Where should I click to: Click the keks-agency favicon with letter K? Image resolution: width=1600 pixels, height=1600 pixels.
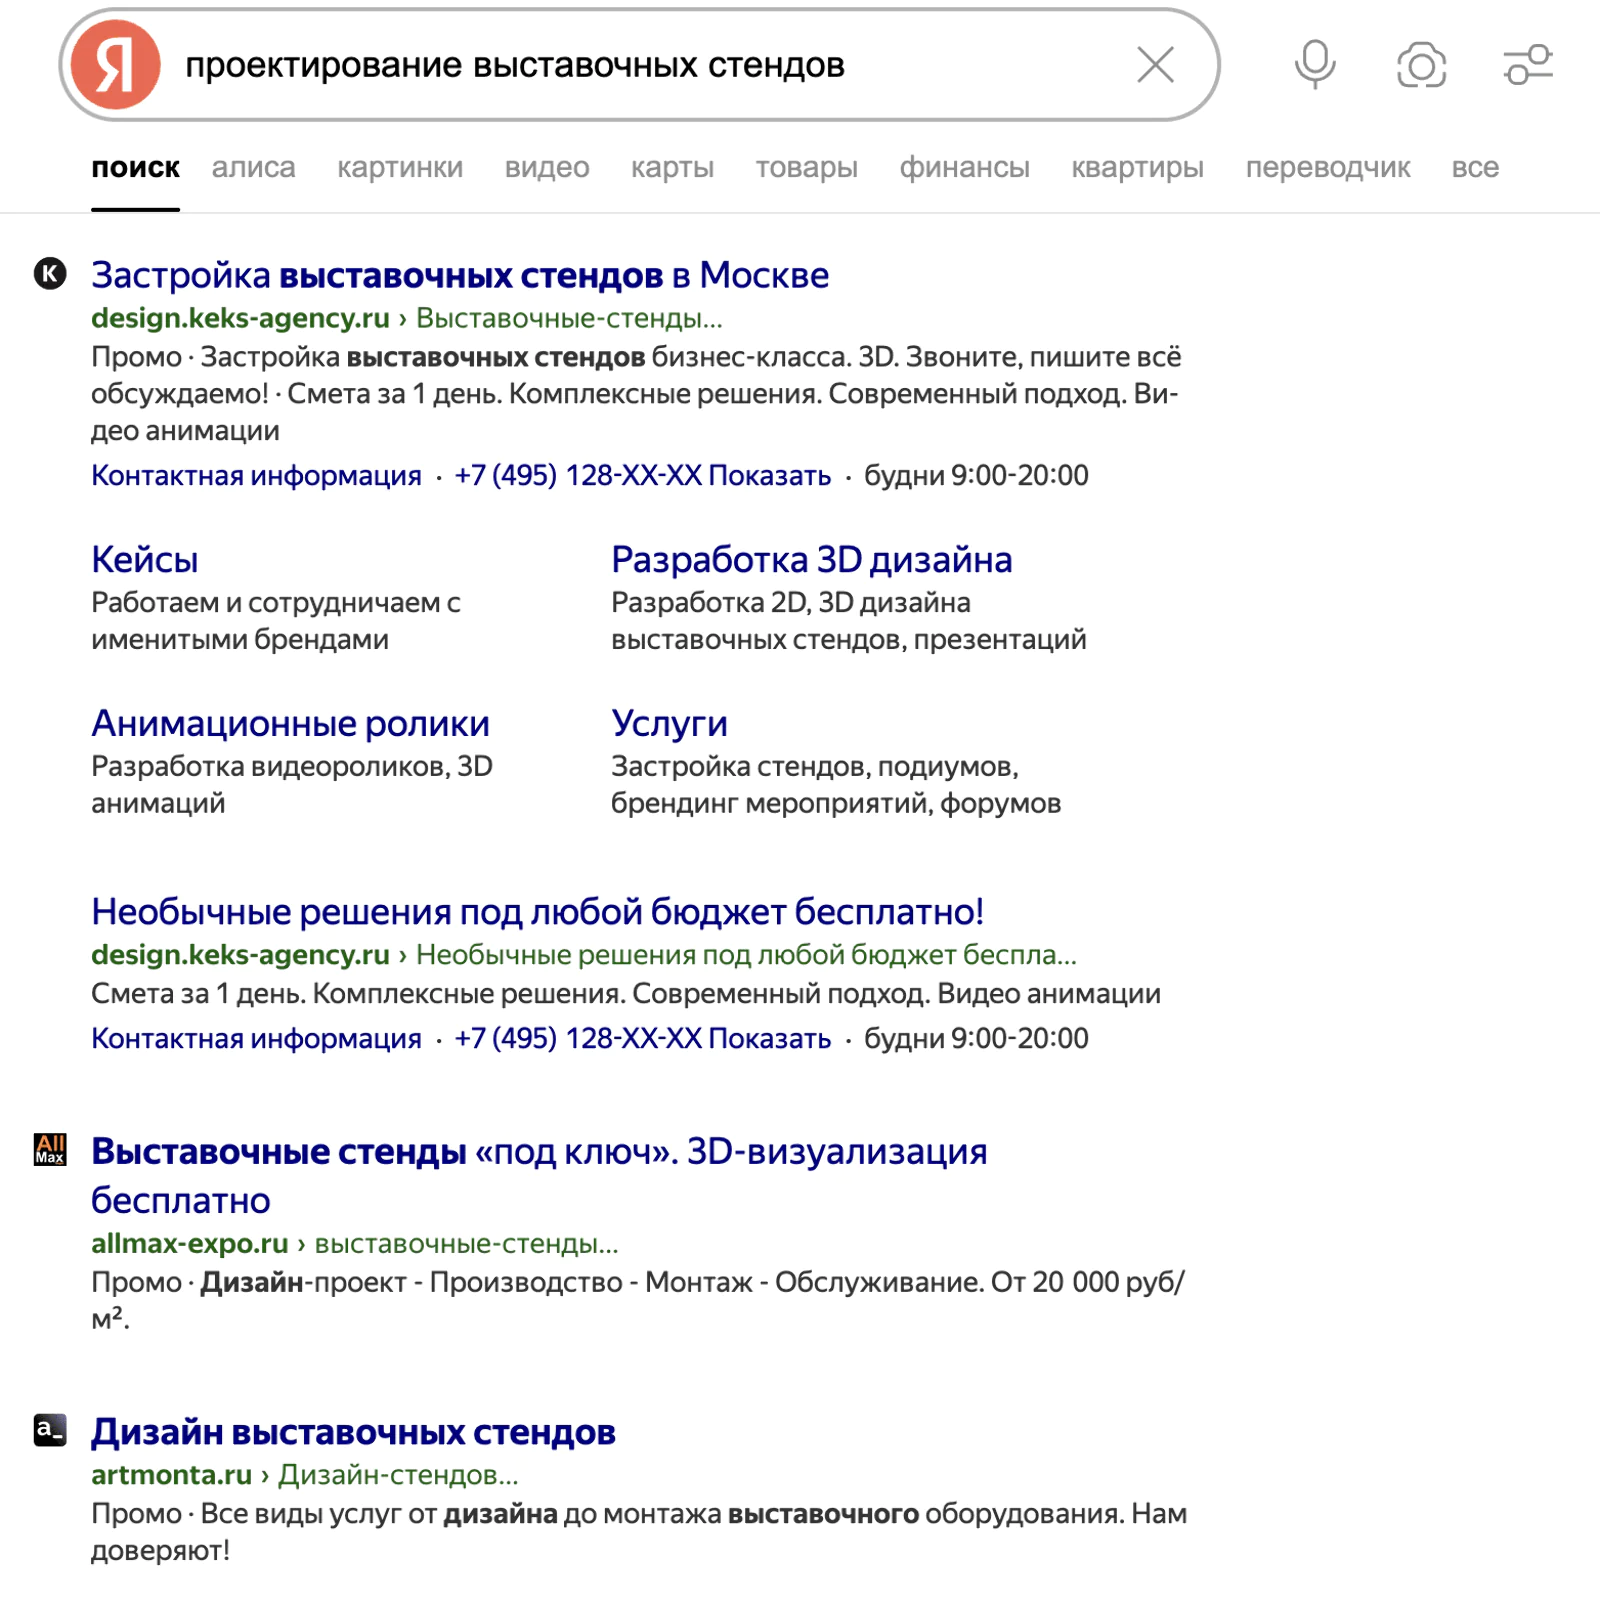coord(50,273)
